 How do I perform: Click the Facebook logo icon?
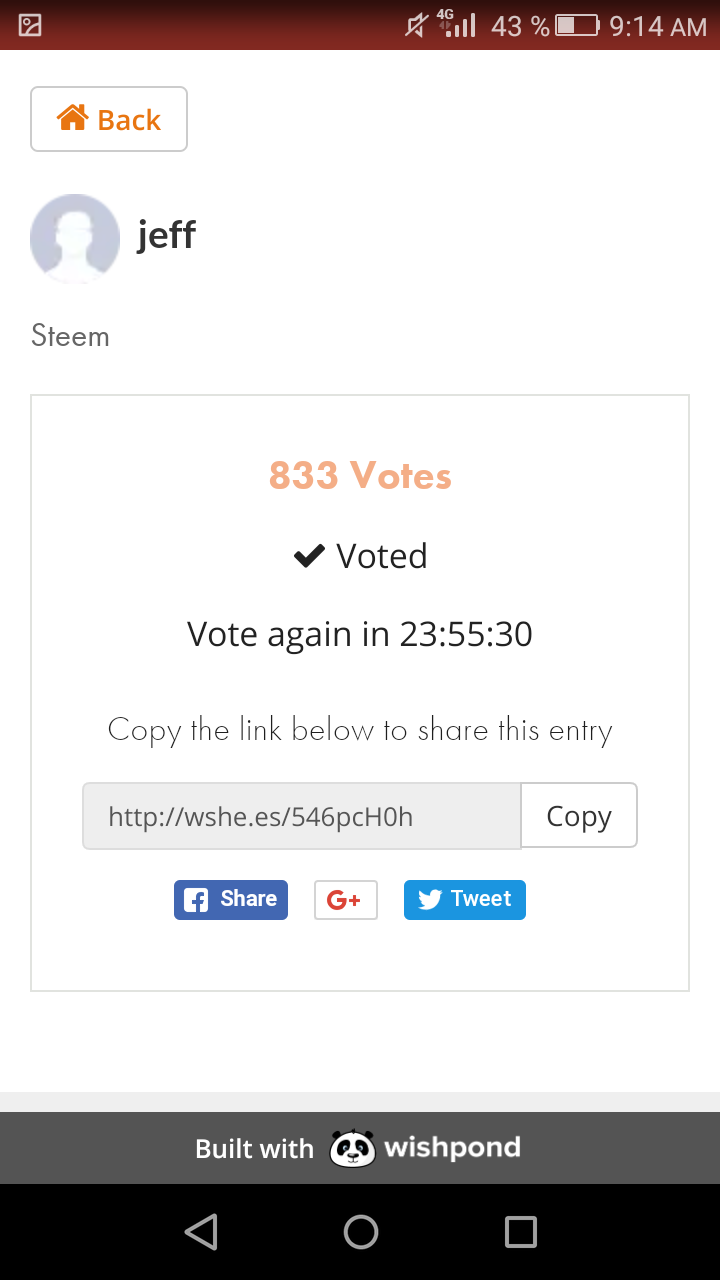(x=197, y=900)
